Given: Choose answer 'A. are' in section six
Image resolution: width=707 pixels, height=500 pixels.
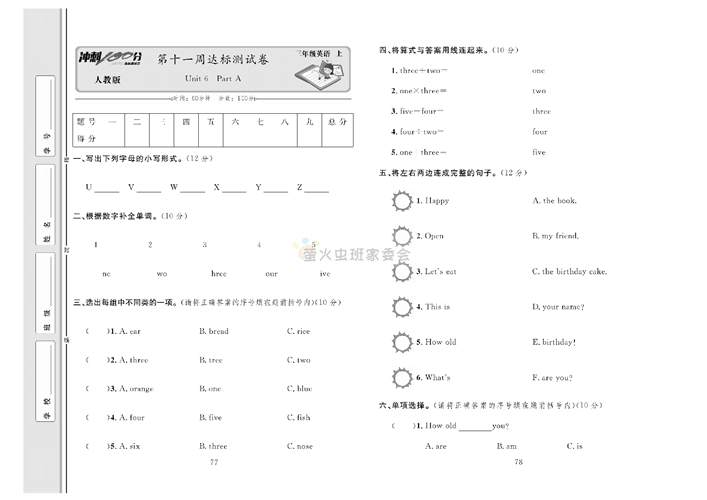Looking at the screenshot, I should pyautogui.click(x=436, y=446).
